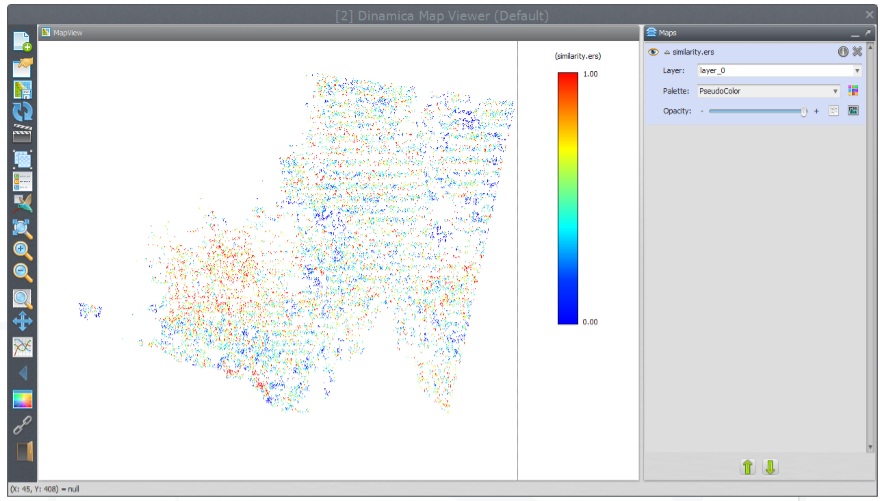Toggle visibility eye of similarity.ers layer
The height and width of the screenshot is (501, 886).
click(x=652, y=51)
